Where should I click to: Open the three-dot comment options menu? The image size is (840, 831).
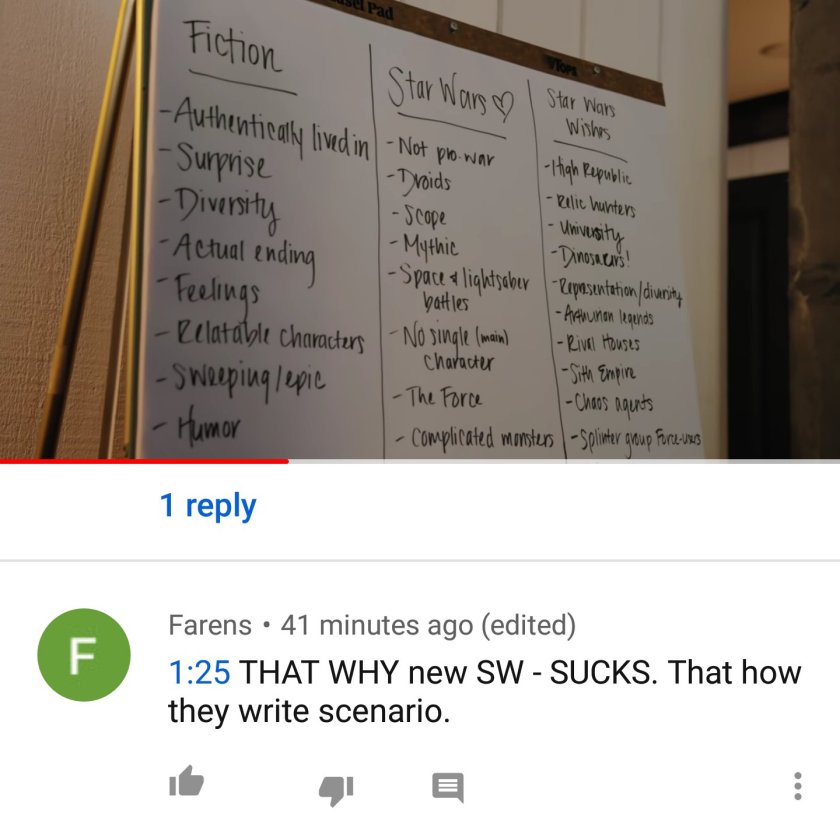tap(798, 786)
